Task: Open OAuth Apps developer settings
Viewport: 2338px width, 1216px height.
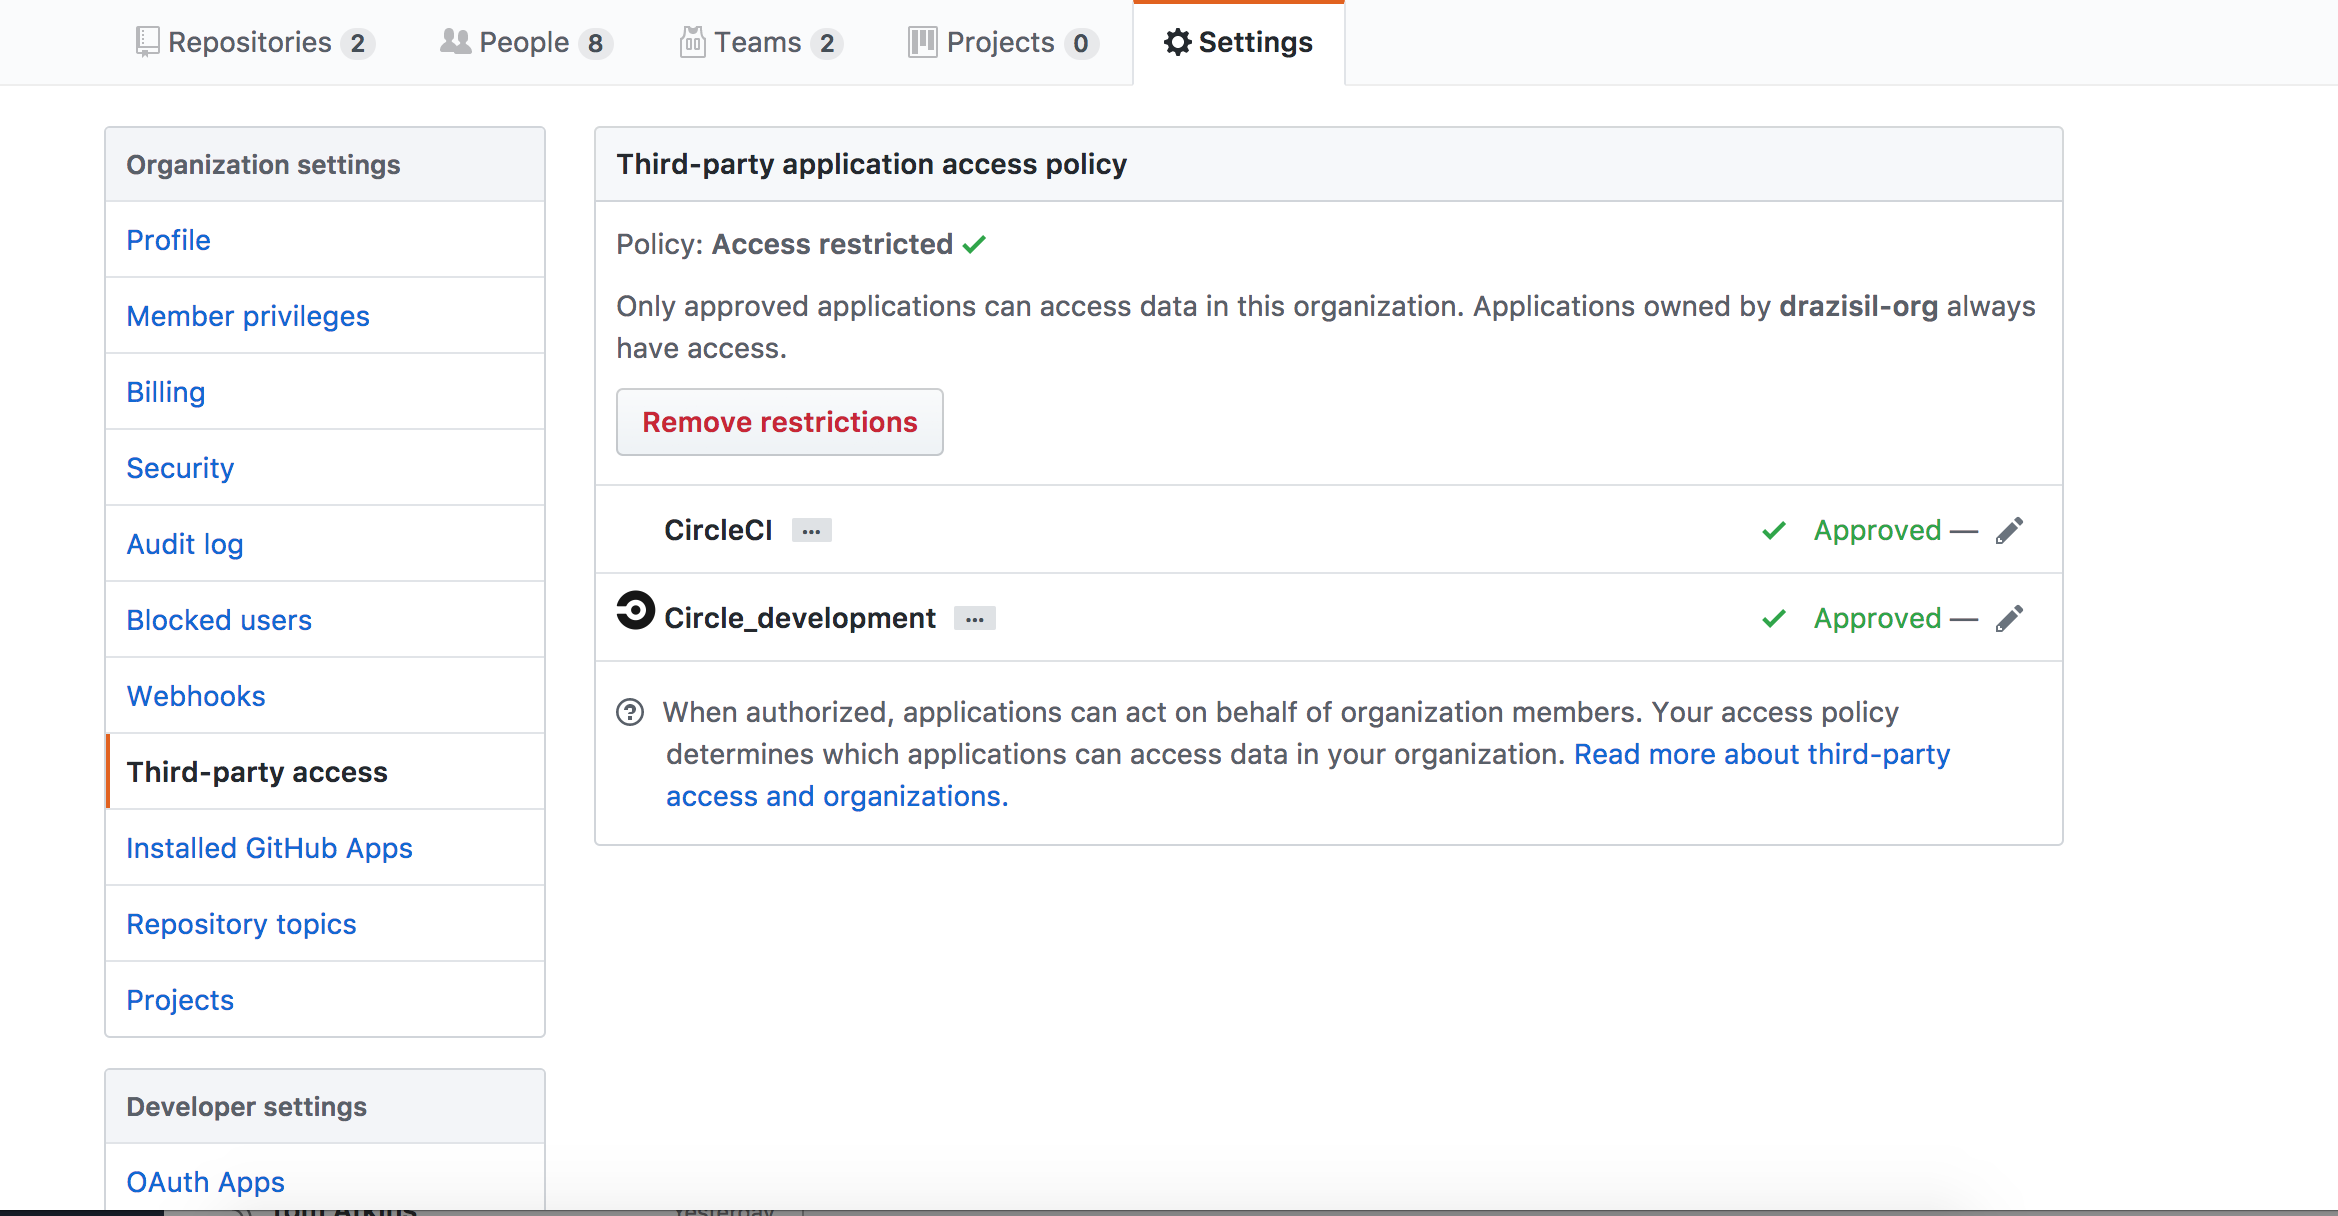Action: click(205, 1182)
